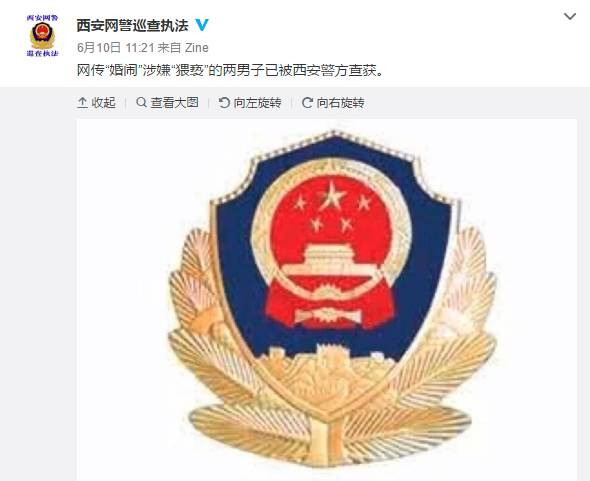Click the 西安网警 profile avatar

(x=43, y=36)
